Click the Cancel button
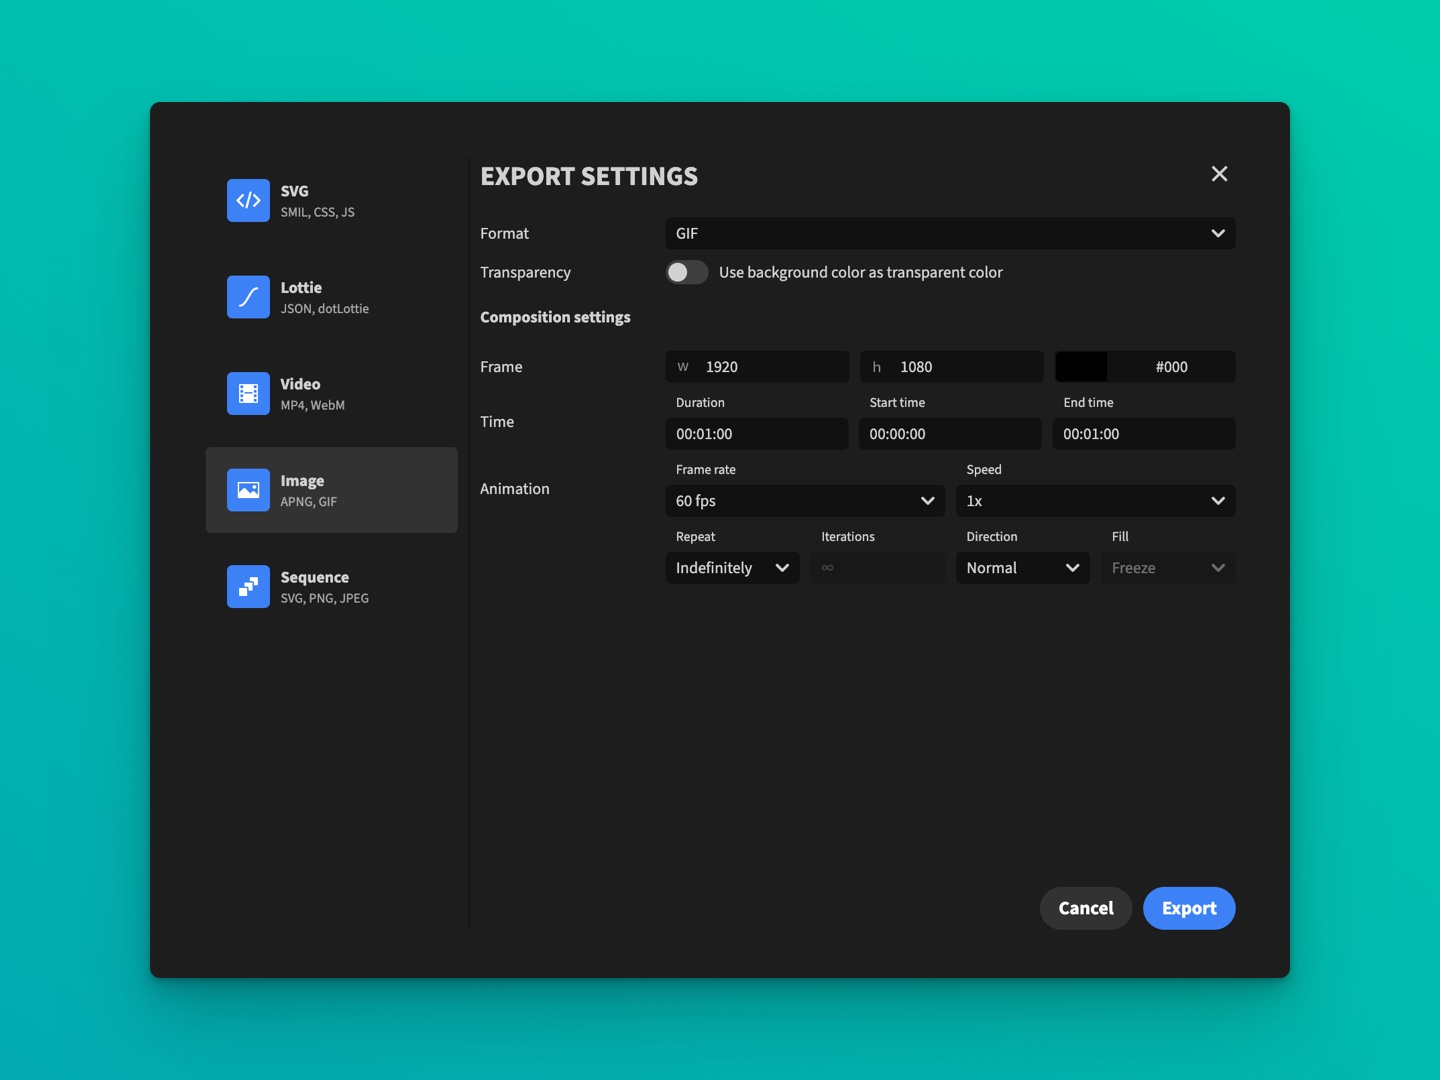Viewport: 1440px width, 1080px height. tap(1086, 908)
